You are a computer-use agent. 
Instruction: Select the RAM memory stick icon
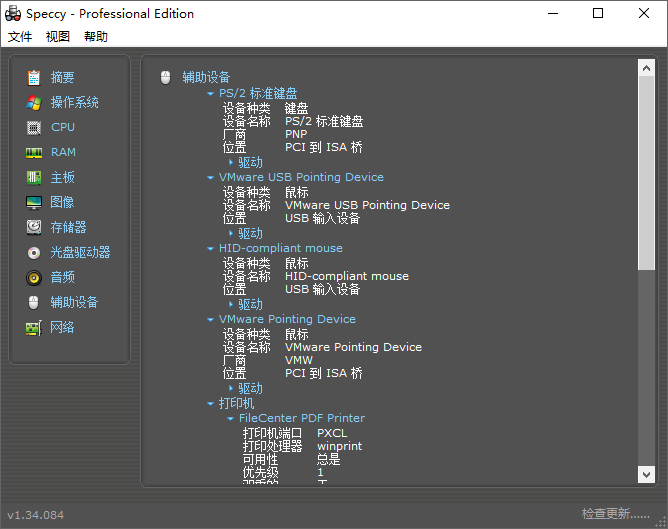coord(34,152)
